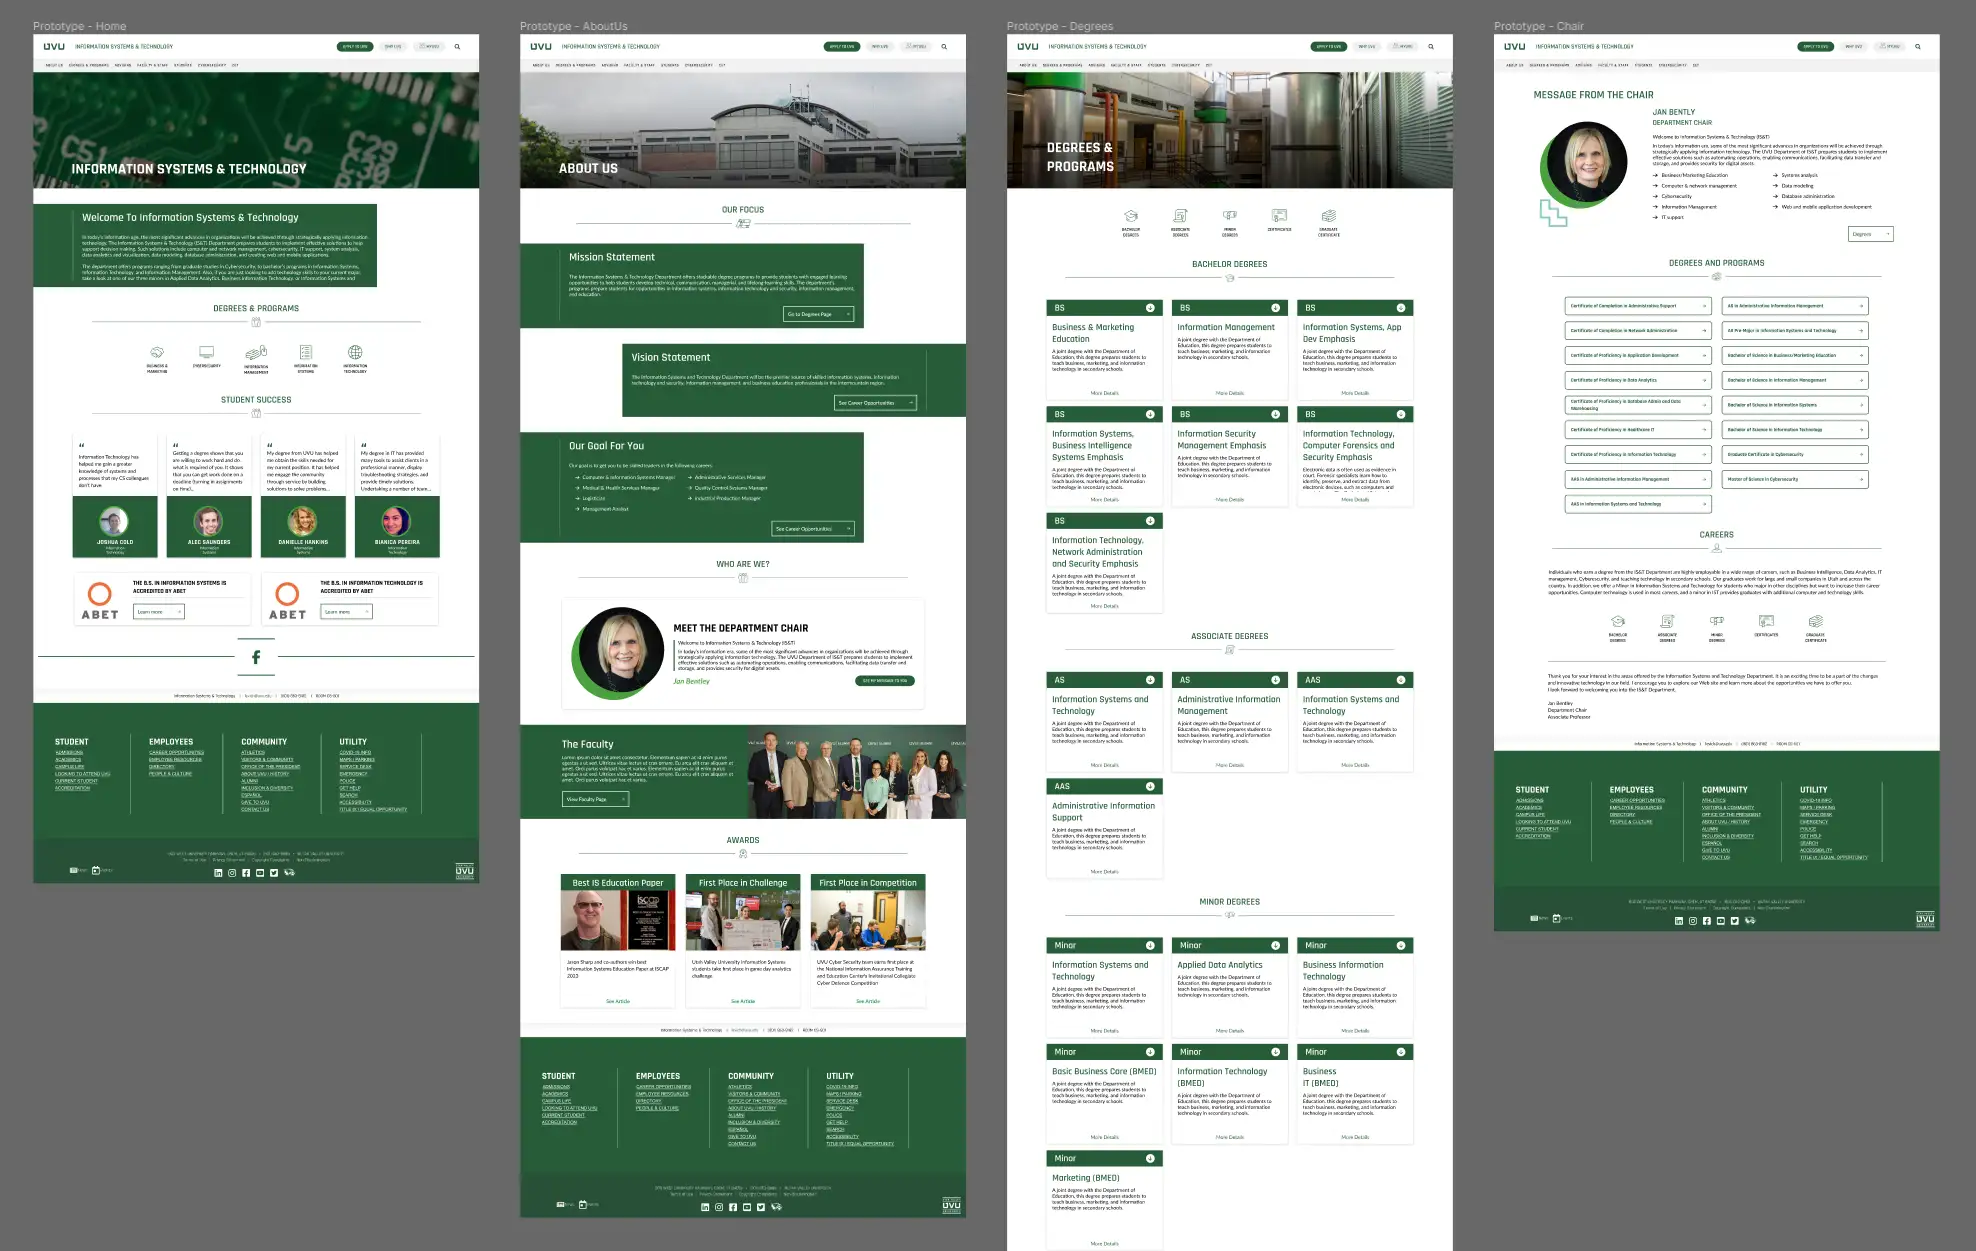Viewport: 1976px width, 1251px height.
Task: Expand the AAS Administrative Information Support card
Action: [x=1150, y=786]
